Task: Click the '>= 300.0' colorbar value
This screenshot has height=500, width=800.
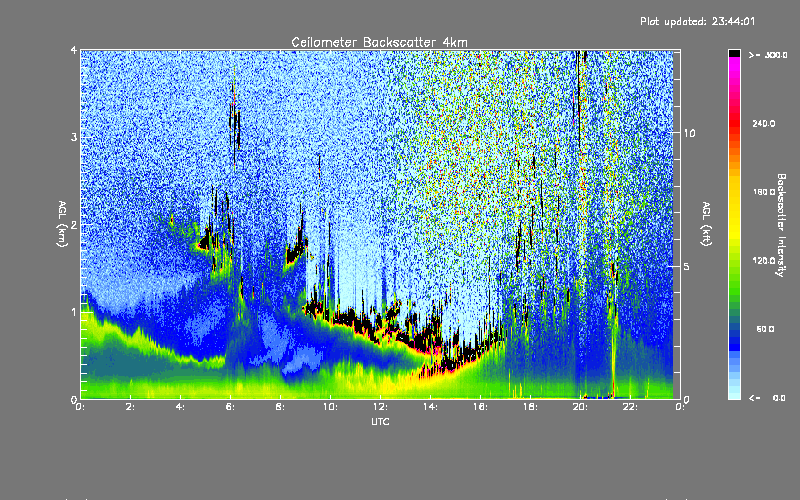Action: (x=768, y=55)
